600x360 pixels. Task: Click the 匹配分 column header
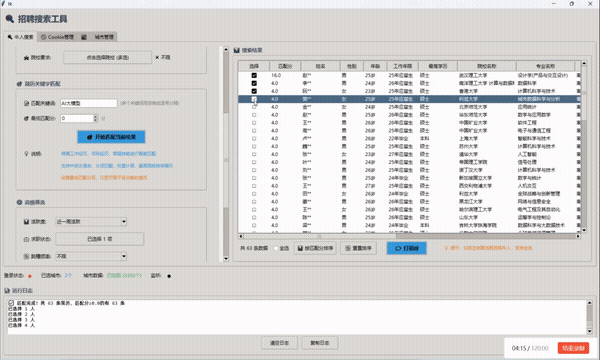[285, 66]
